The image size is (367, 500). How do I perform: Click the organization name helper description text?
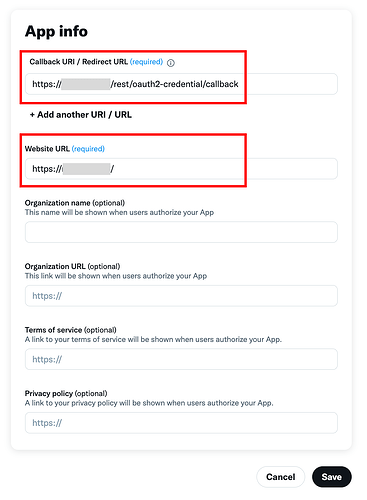click(x=119, y=212)
